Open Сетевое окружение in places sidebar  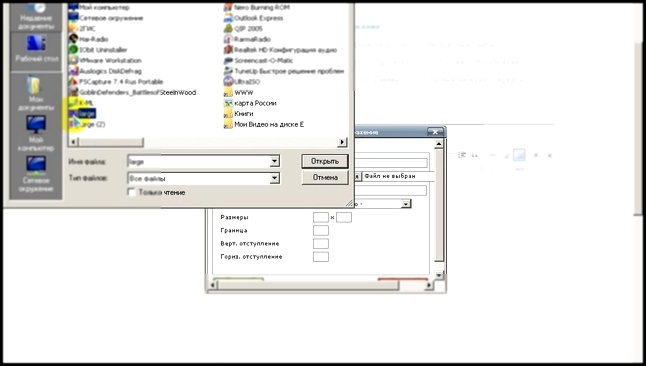[36, 174]
